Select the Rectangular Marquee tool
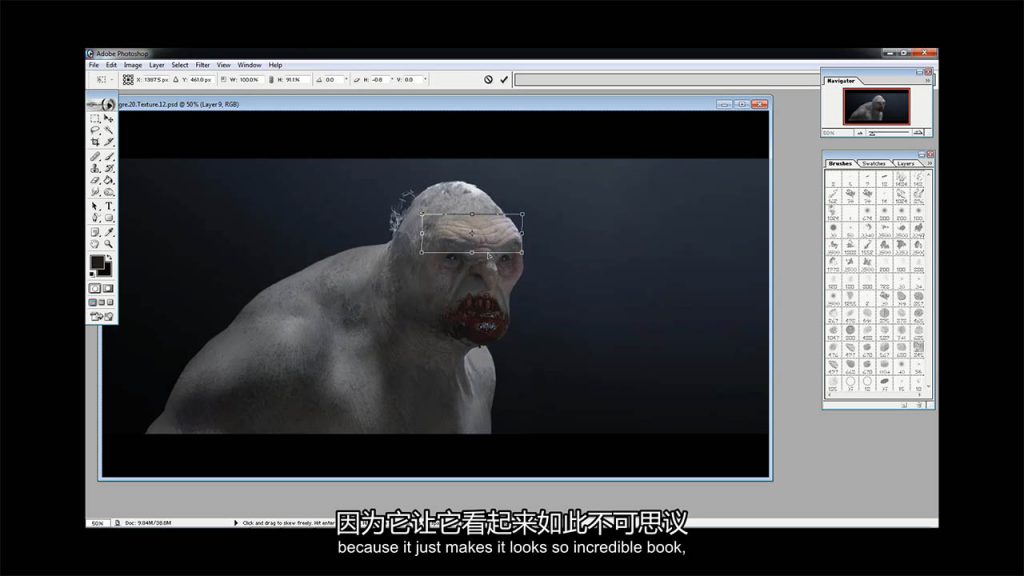 click(95, 119)
